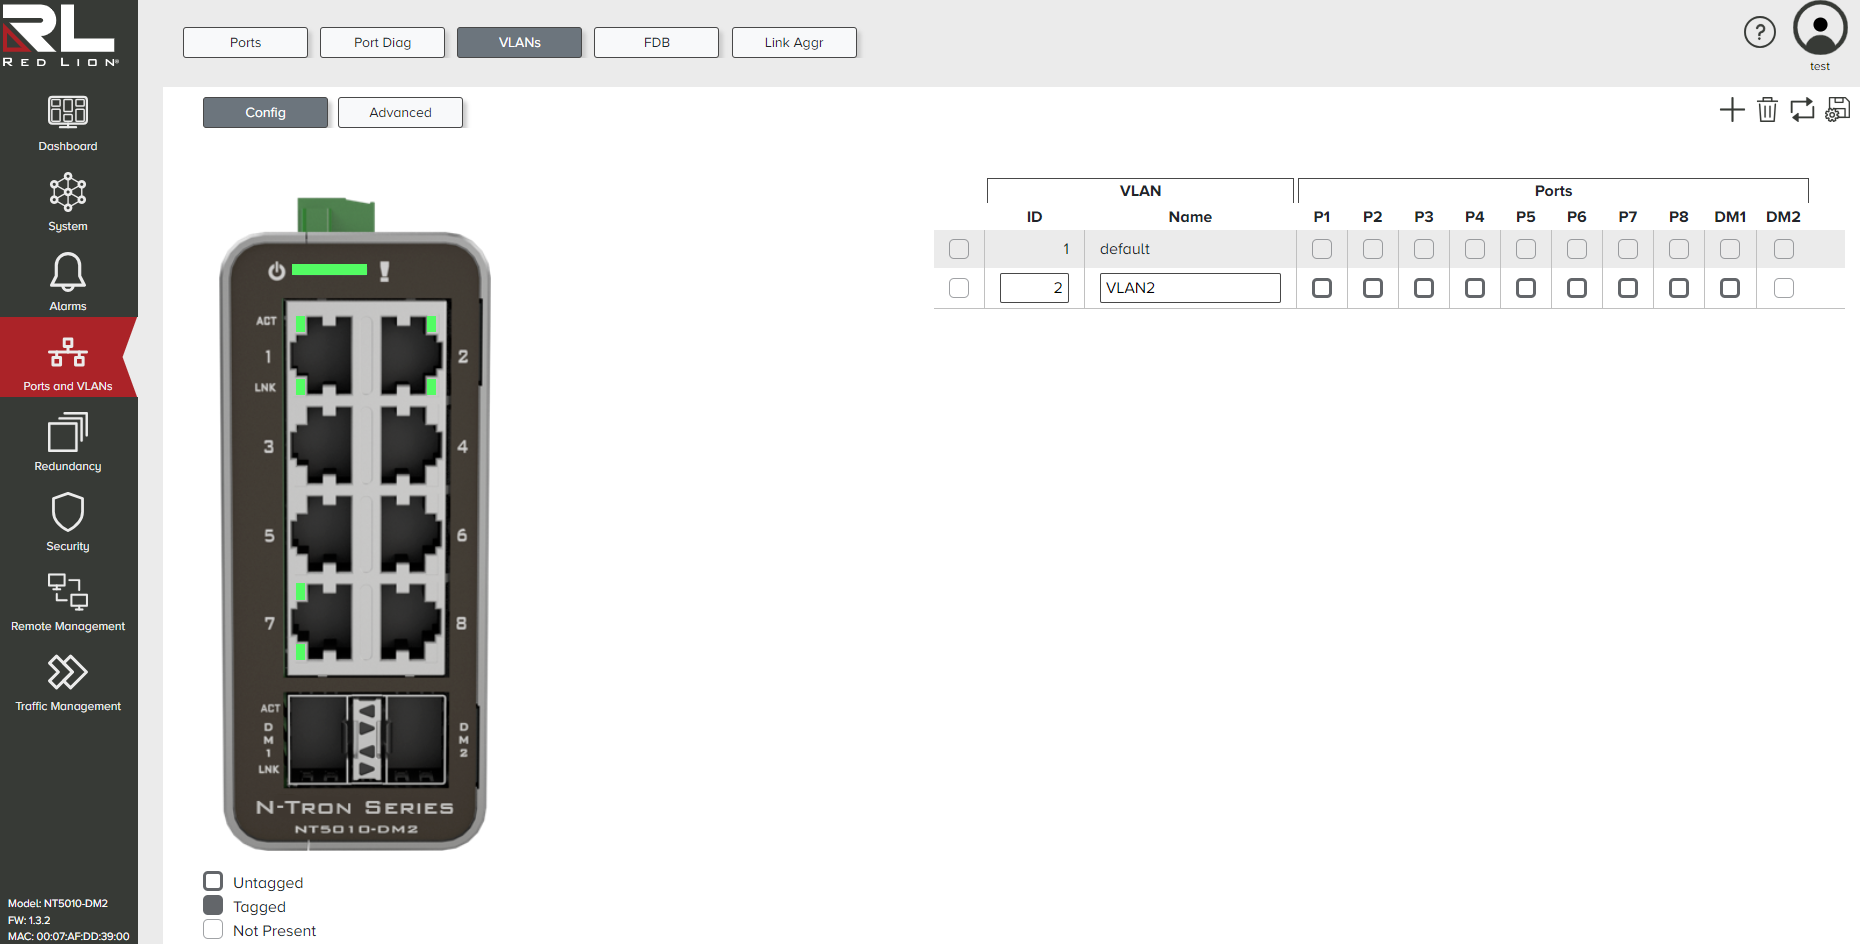
Task: Click port 6 on switch image
Action: [410, 533]
